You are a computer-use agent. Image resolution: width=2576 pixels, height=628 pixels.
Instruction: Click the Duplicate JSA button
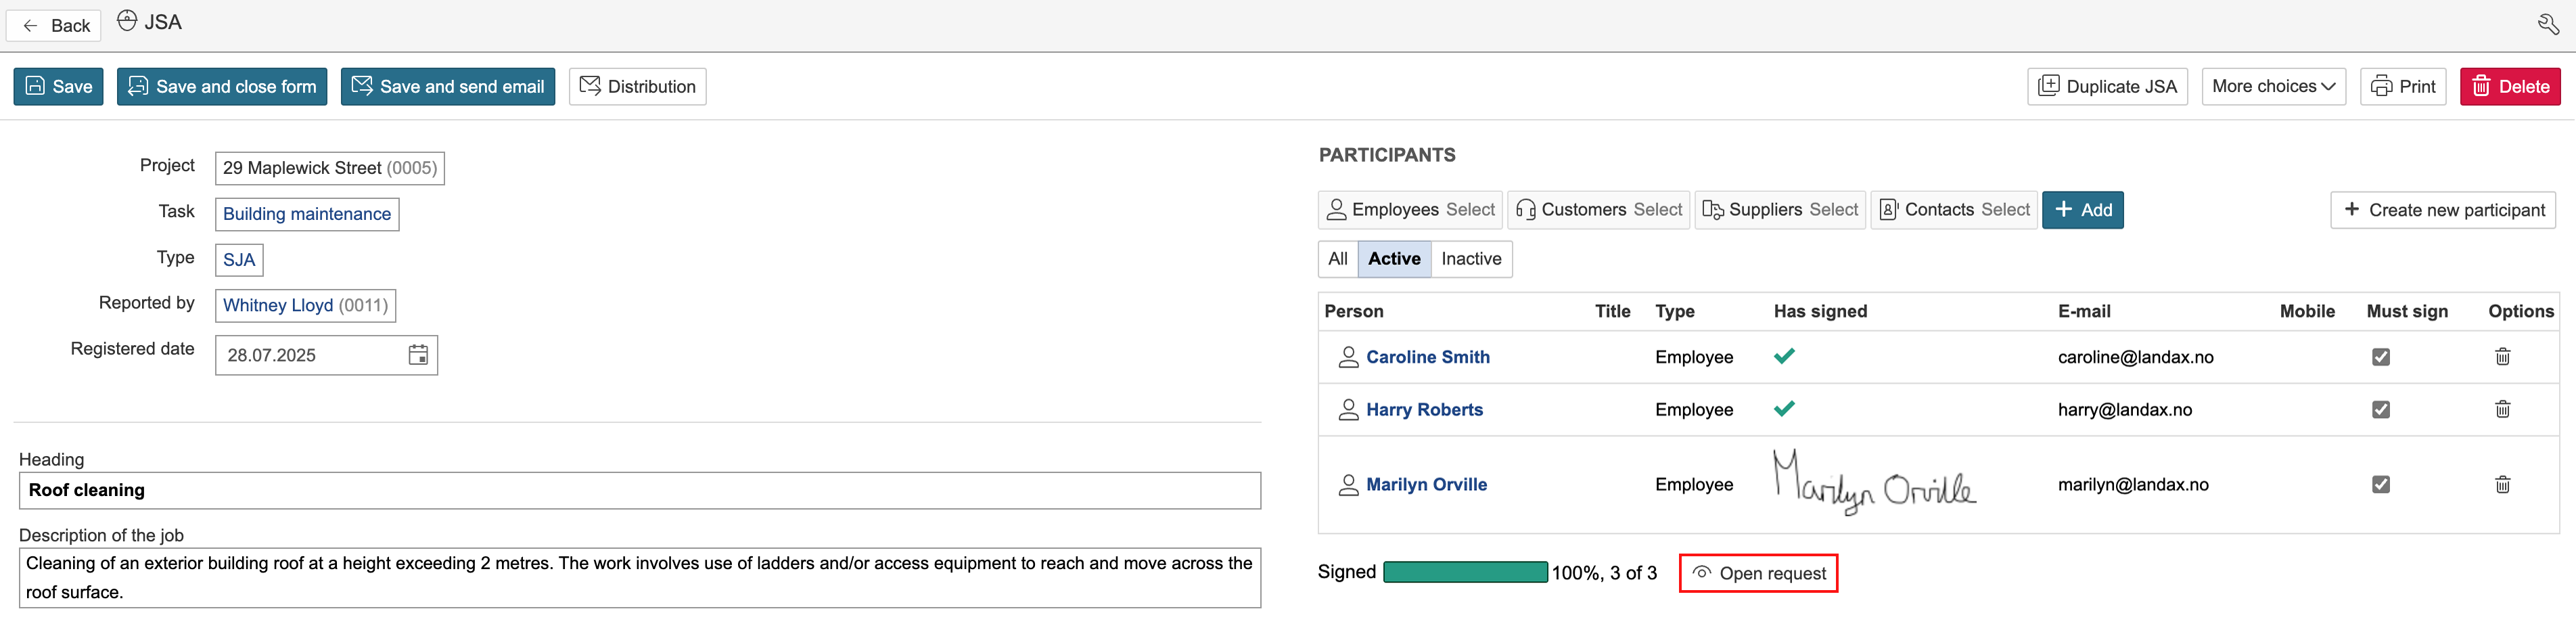click(x=2107, y=87)
